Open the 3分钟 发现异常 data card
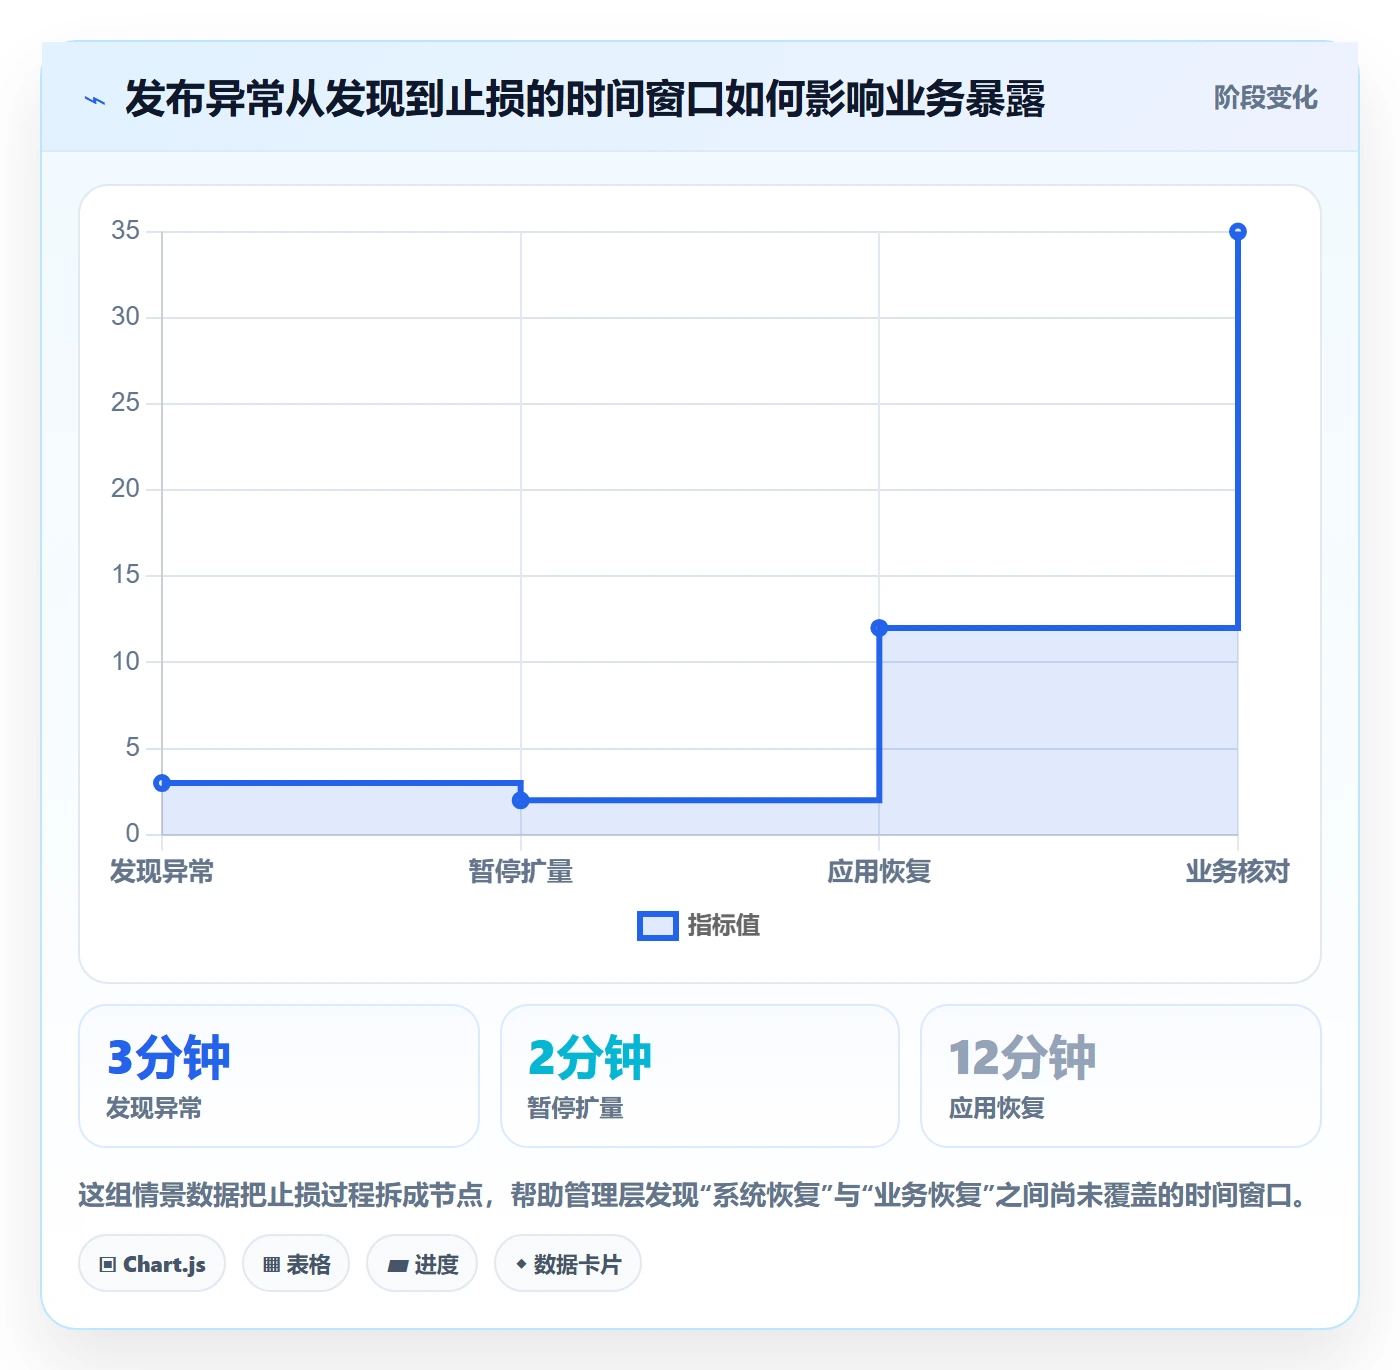 coord(279,1076)
